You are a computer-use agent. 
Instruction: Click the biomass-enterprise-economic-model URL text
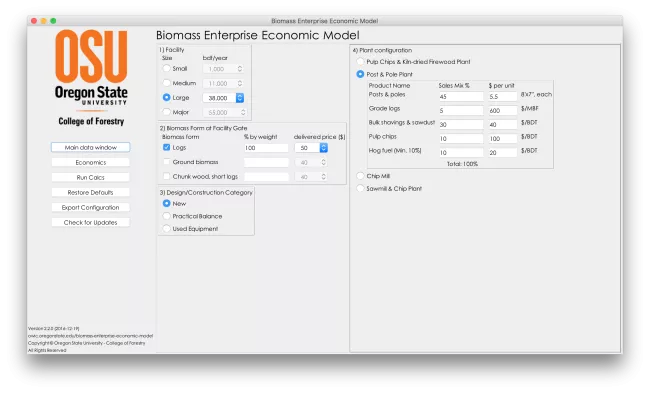pos(90,336)
